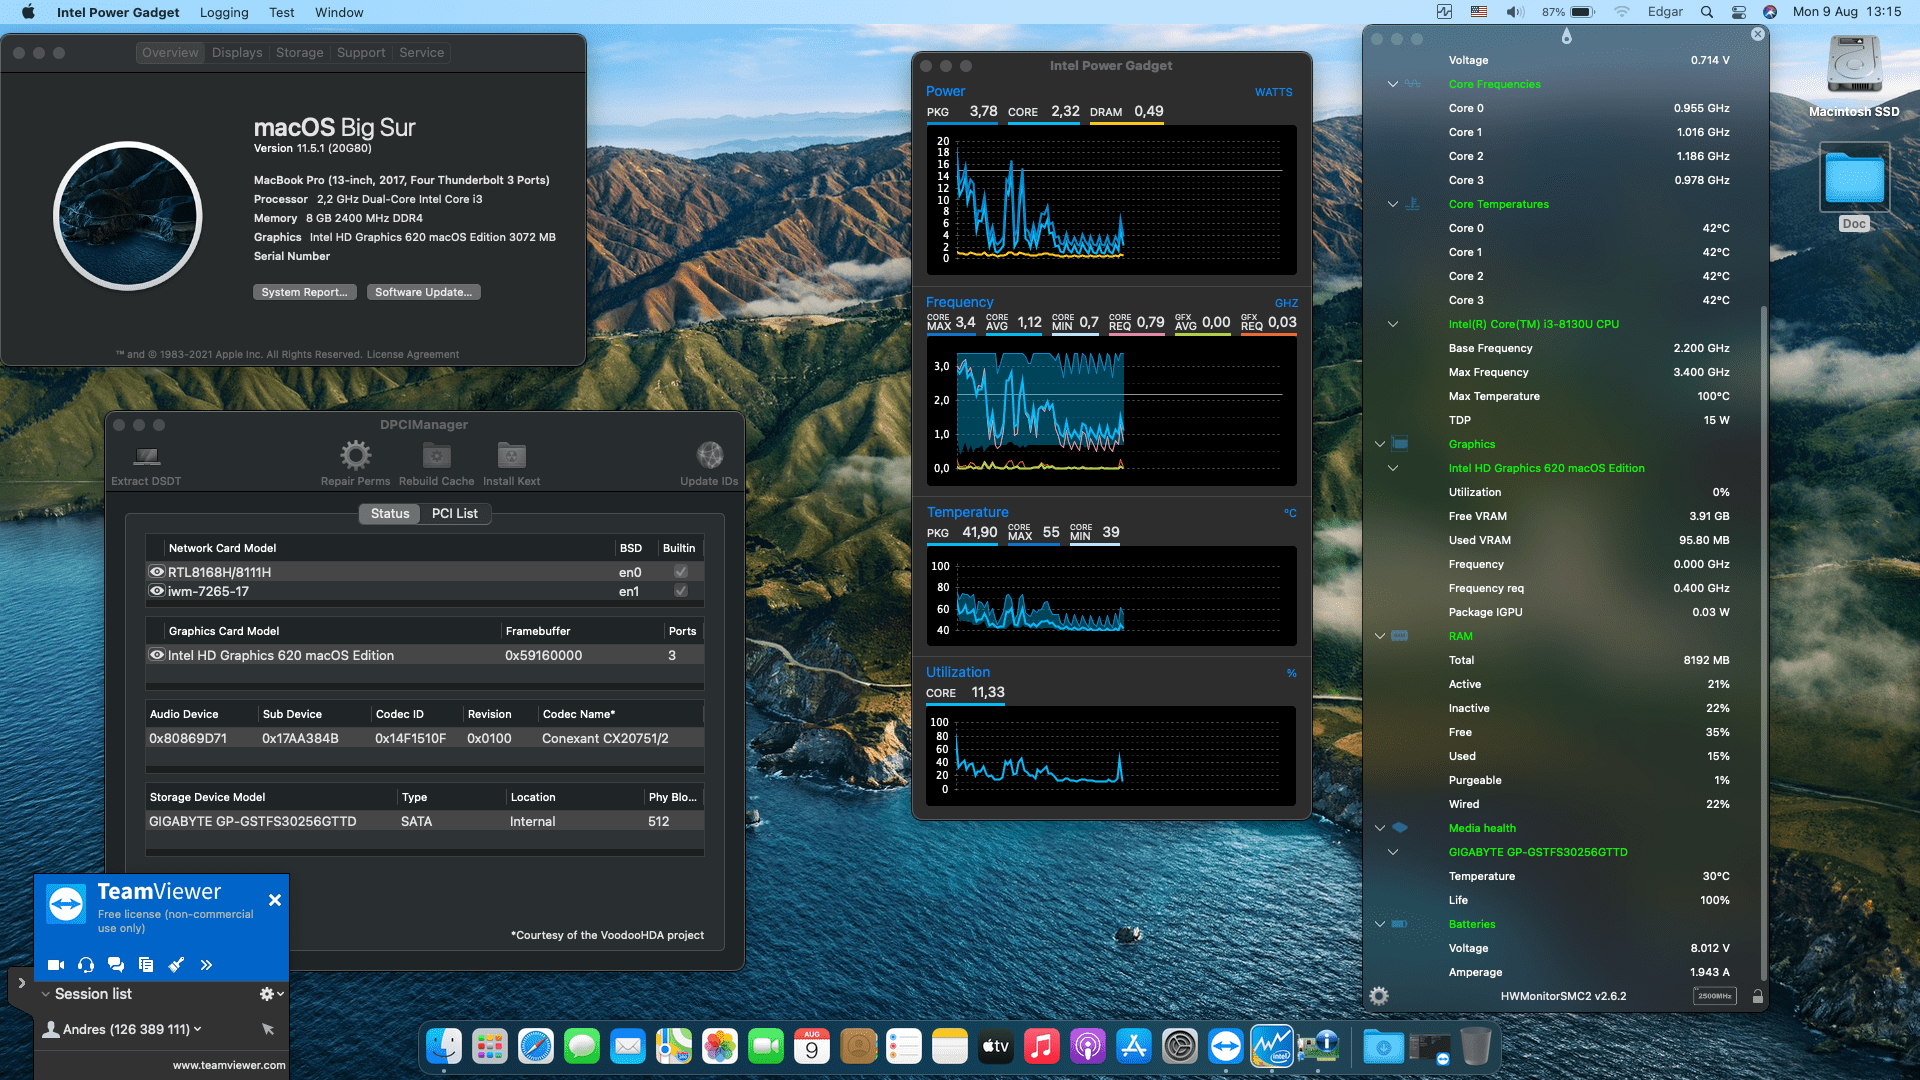Open the TeamViewer session settings gear dropdown
This screenshot has width=1920, height=1080.
(x=272, y=994)
